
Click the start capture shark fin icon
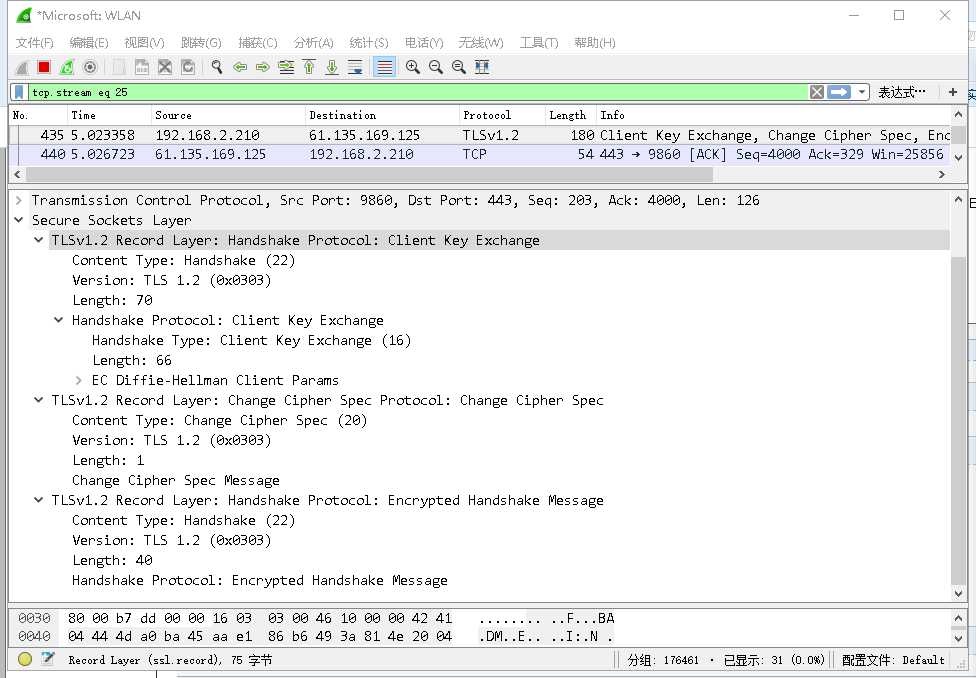(22, 67)
